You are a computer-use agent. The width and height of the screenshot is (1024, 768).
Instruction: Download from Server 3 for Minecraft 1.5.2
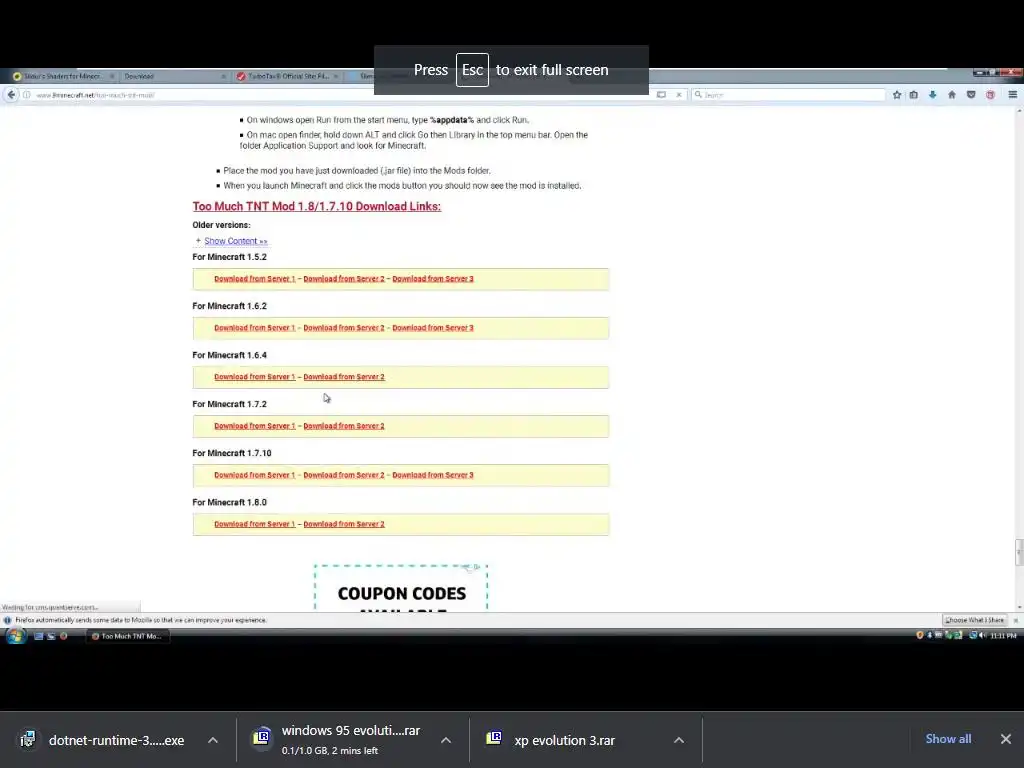tap(433, 279)
